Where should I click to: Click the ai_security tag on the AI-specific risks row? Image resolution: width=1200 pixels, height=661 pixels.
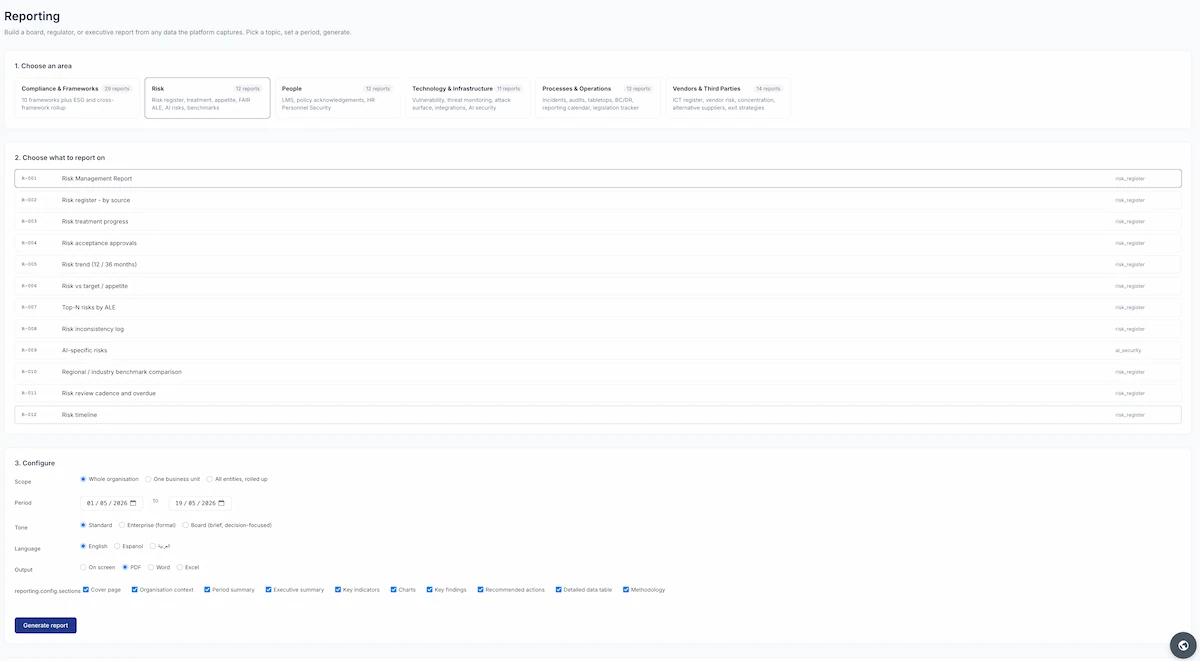(1128, 350)
